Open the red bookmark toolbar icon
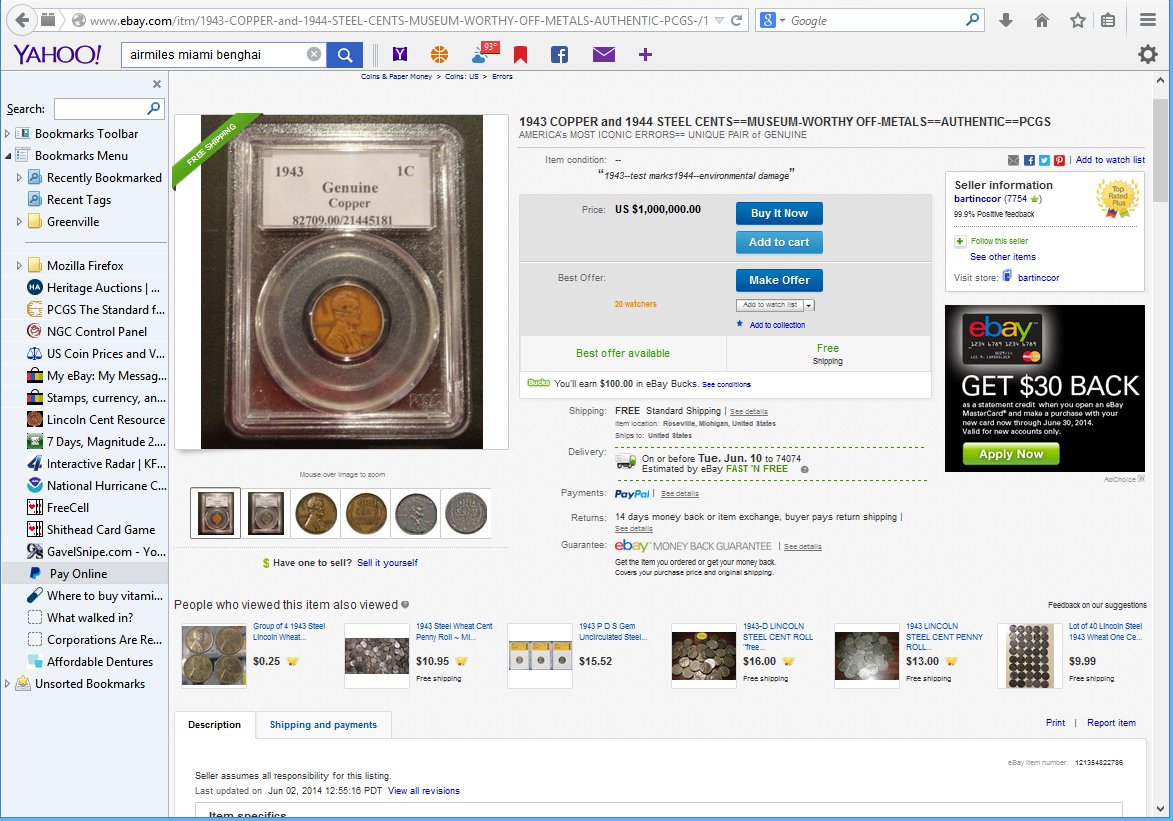 [x=521, y=54]
